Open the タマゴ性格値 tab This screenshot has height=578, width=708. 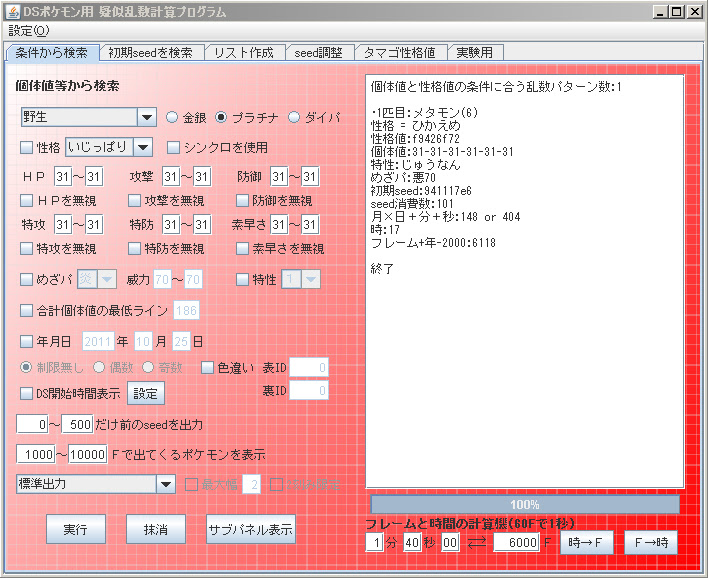click(x=400, y=53)
